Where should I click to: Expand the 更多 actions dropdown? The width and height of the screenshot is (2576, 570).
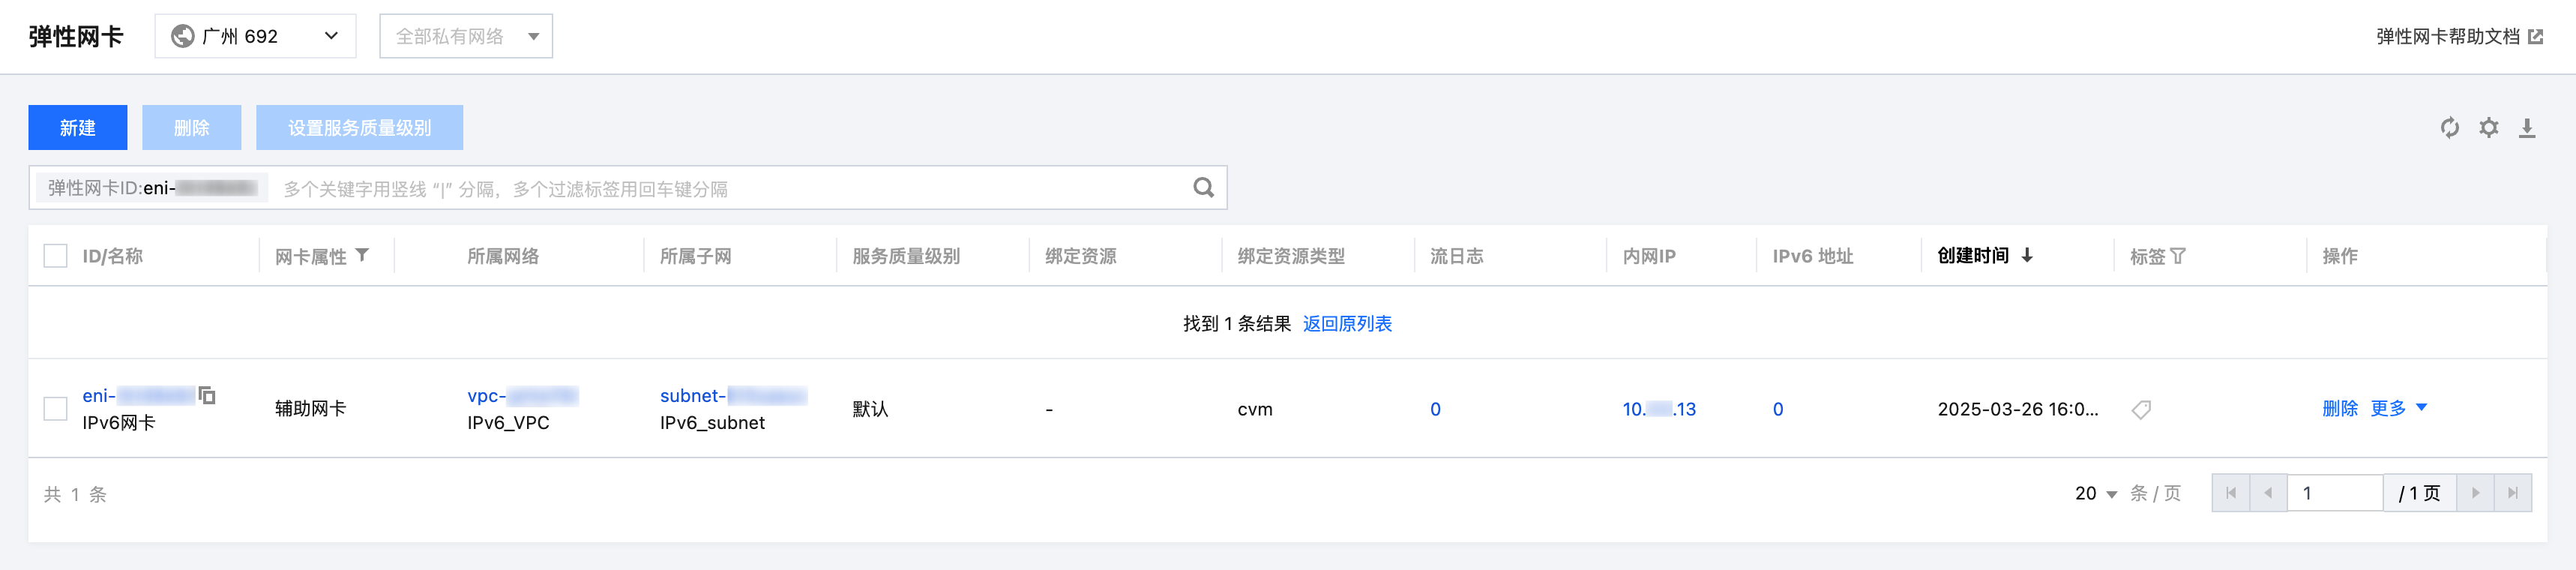click(2398, 408)
